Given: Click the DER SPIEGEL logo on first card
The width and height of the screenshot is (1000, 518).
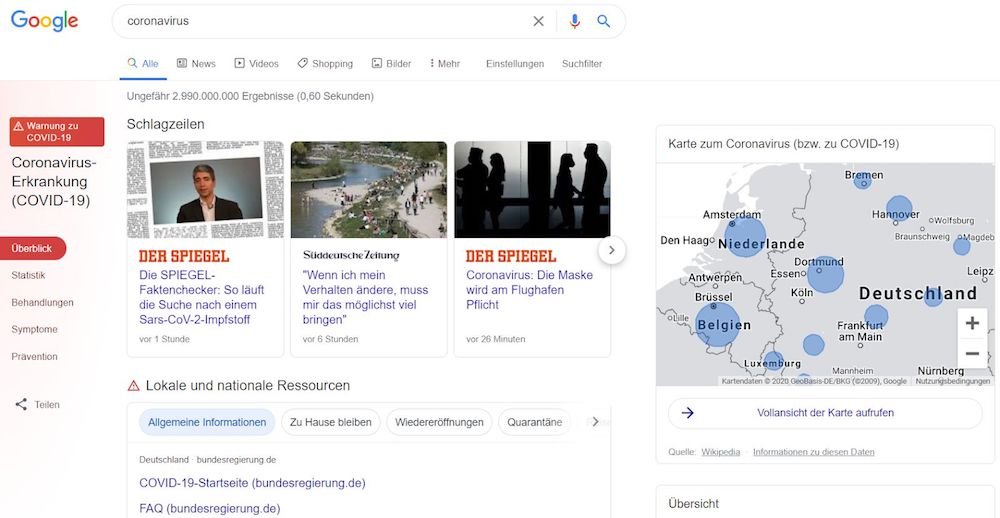Looking at the screenshot, I should point(184,256).
